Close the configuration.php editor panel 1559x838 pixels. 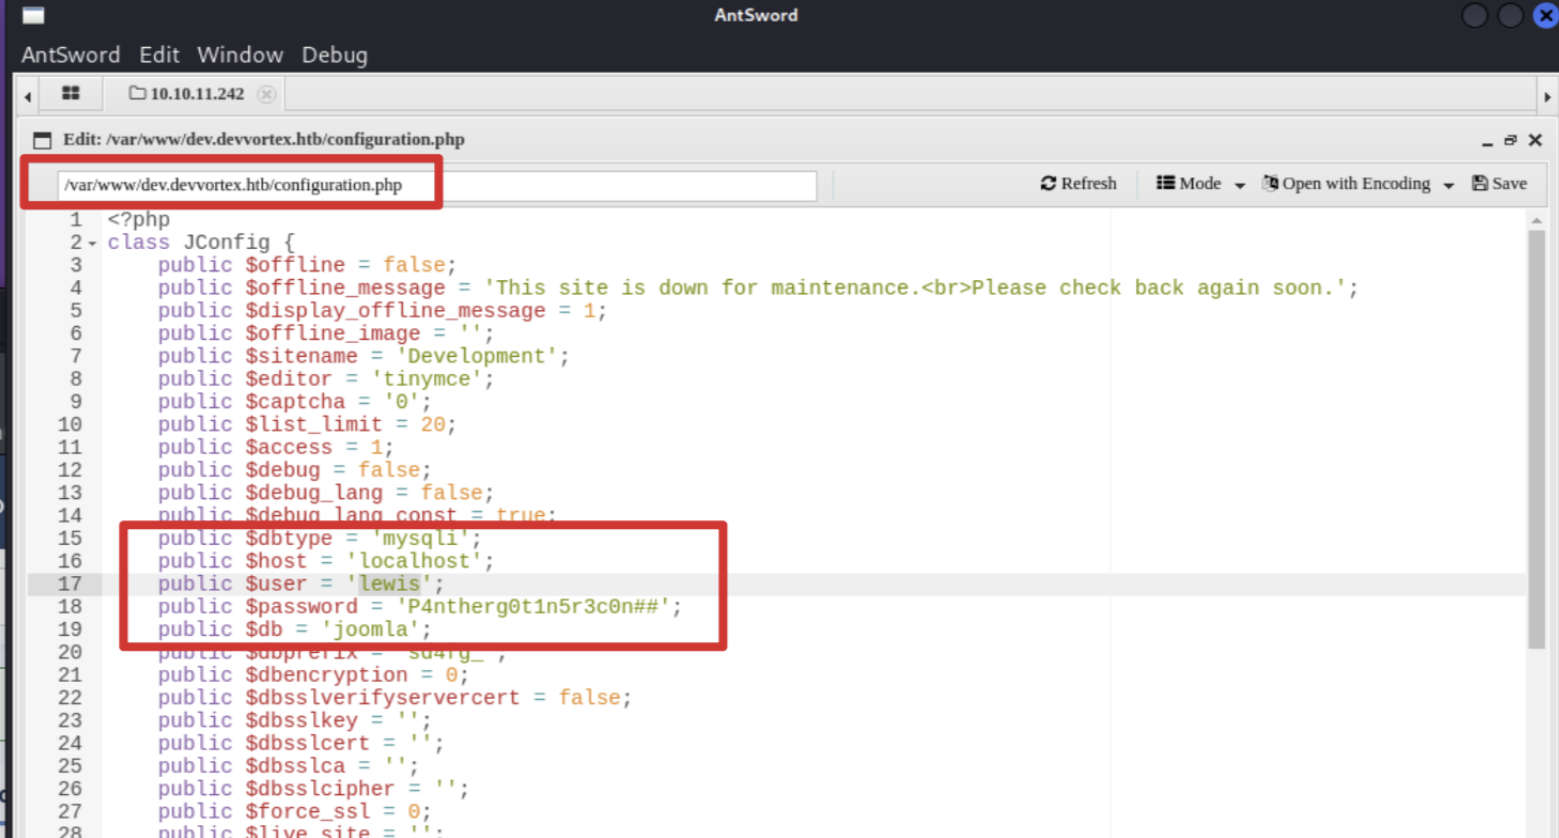click(x=1535, y=140)
